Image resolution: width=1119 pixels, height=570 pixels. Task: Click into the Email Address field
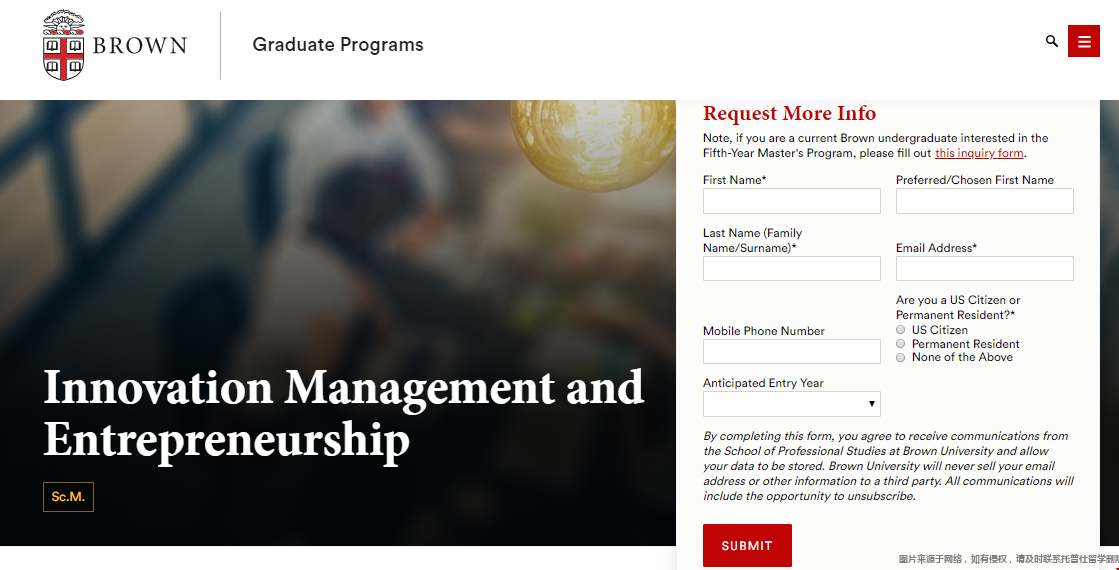(x=984, y=268)
